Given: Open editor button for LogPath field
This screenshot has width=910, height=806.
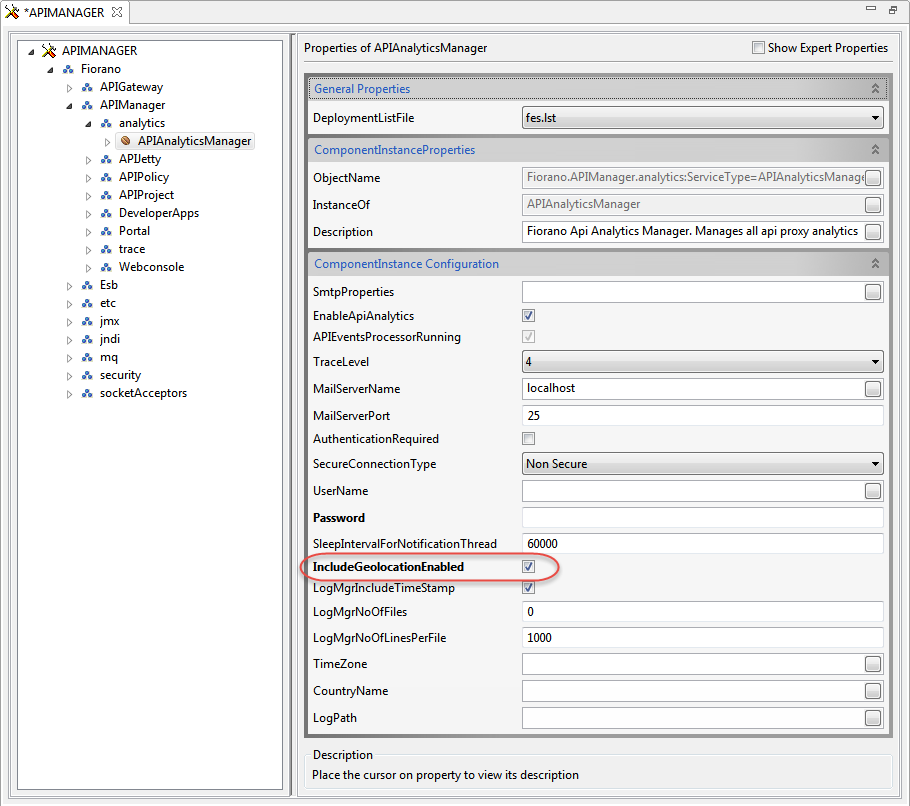Looking at the screenshot, I should point(873,718).
